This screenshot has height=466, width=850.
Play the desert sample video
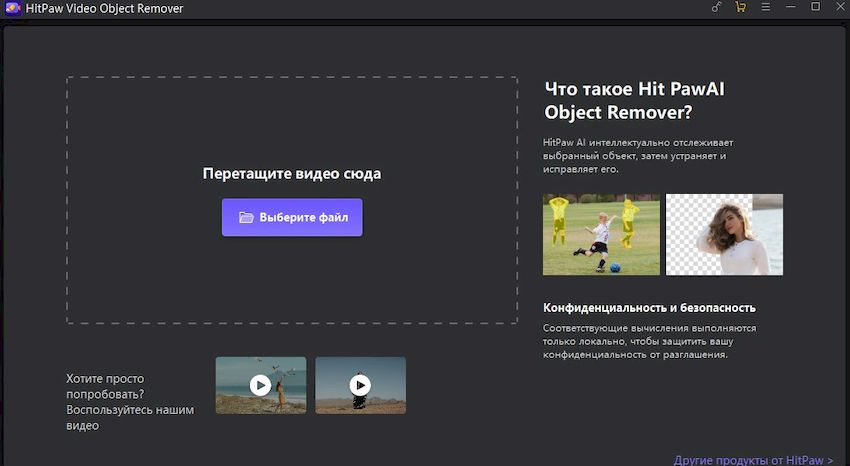tap(360, 385)
